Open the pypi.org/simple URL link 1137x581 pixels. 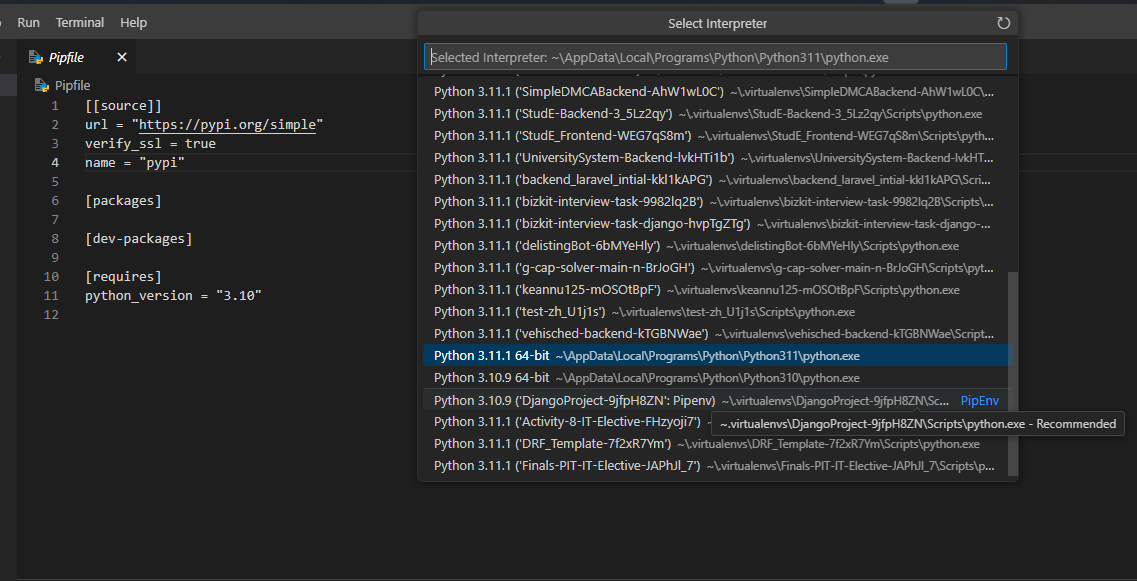(x=230, y=125)
